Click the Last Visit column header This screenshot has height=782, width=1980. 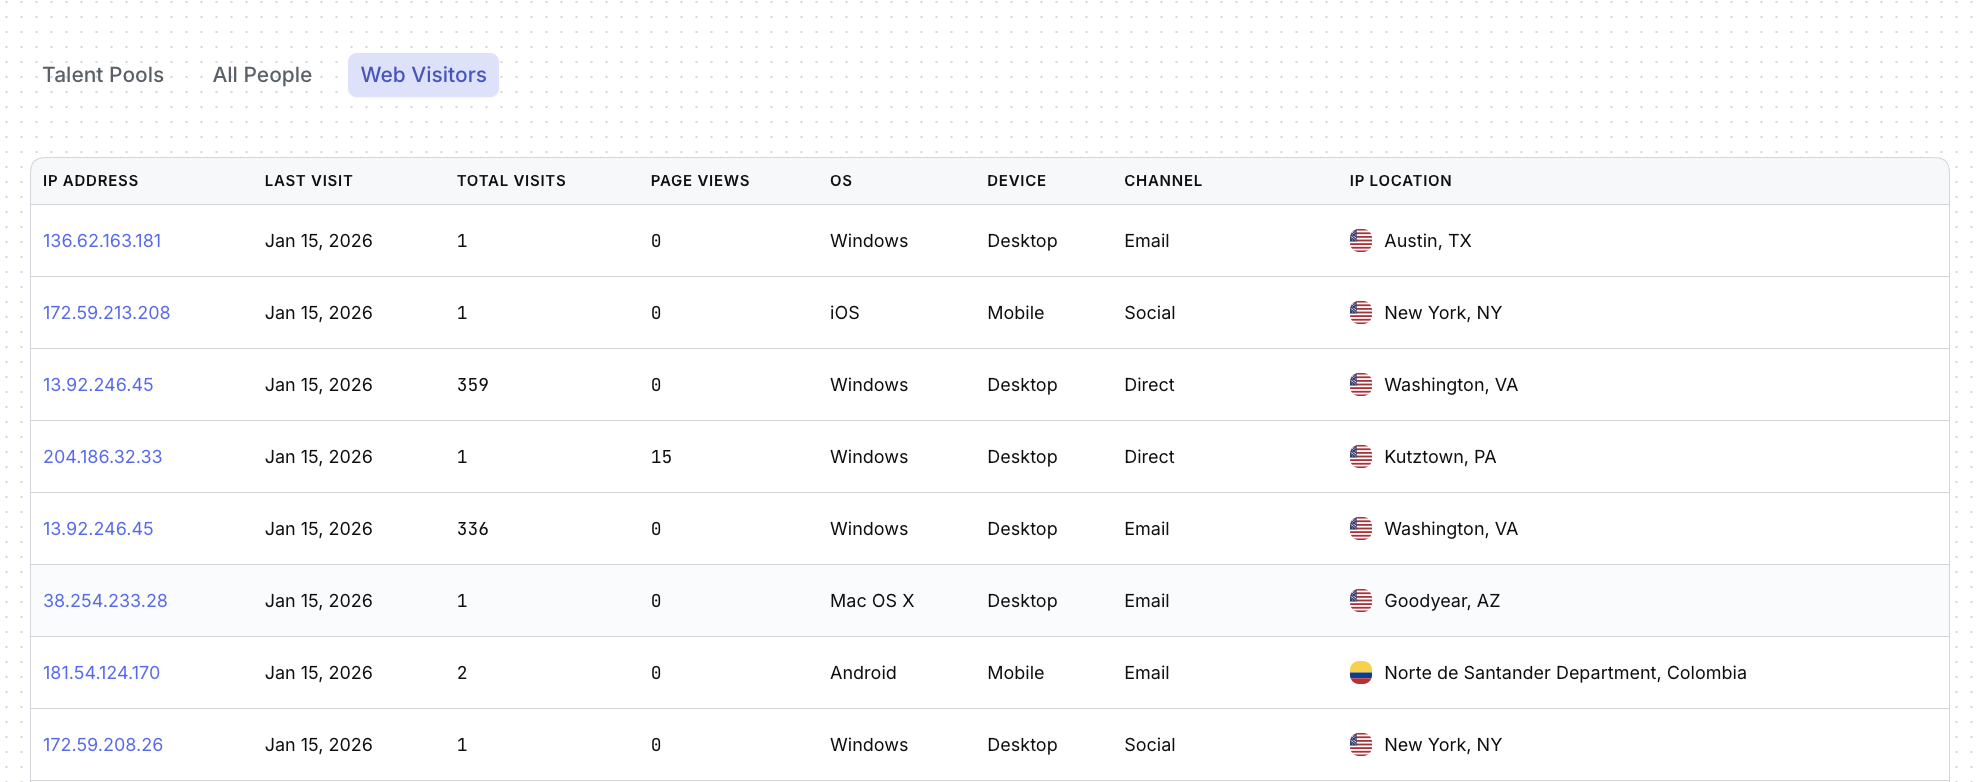tap(308, 181)
